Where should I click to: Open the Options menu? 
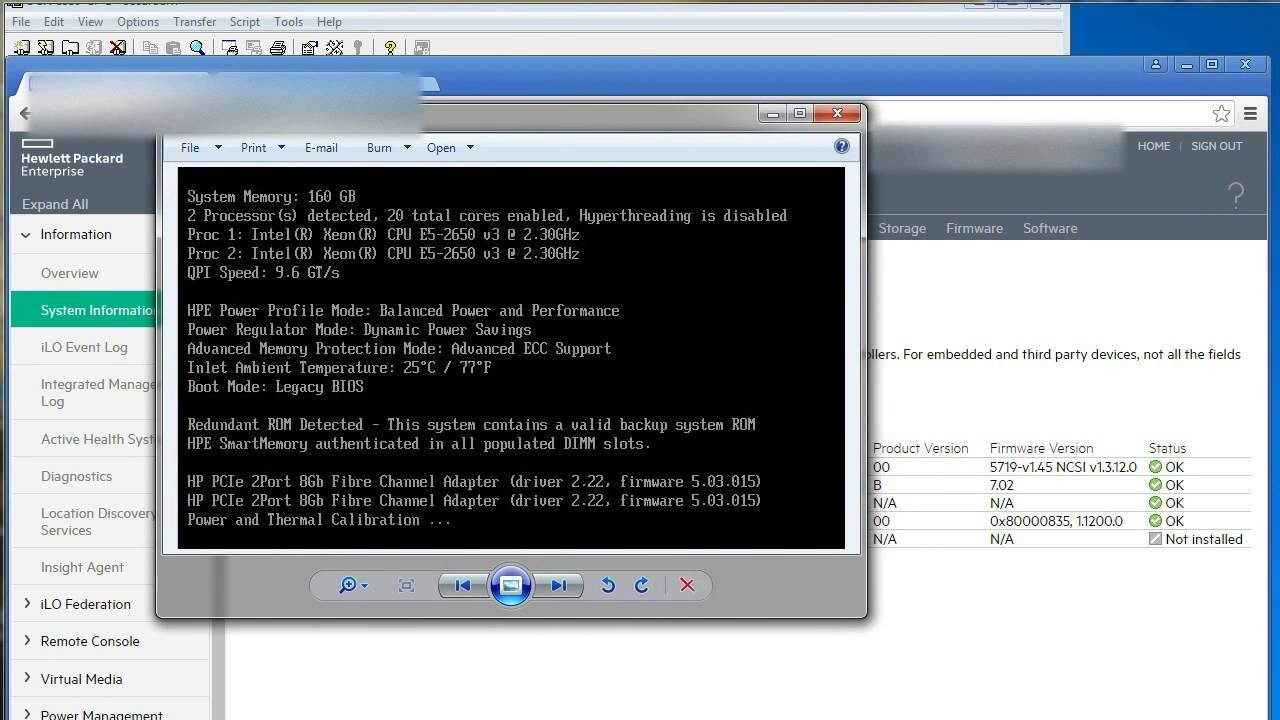pyautogui.click(x=138, y=21)
